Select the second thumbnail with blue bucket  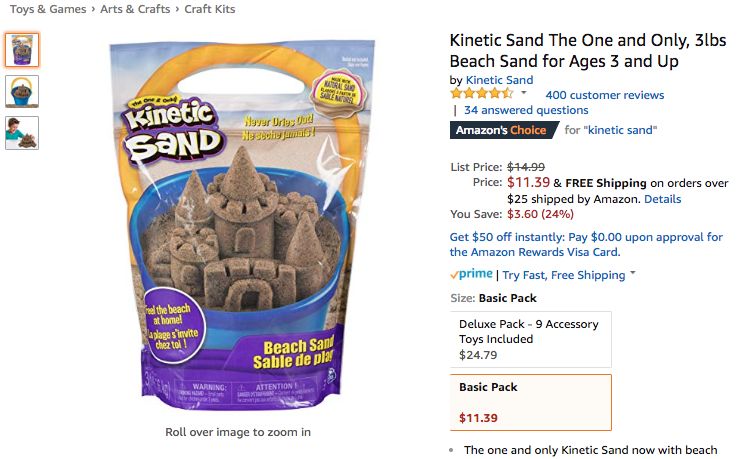coord(22,91)
